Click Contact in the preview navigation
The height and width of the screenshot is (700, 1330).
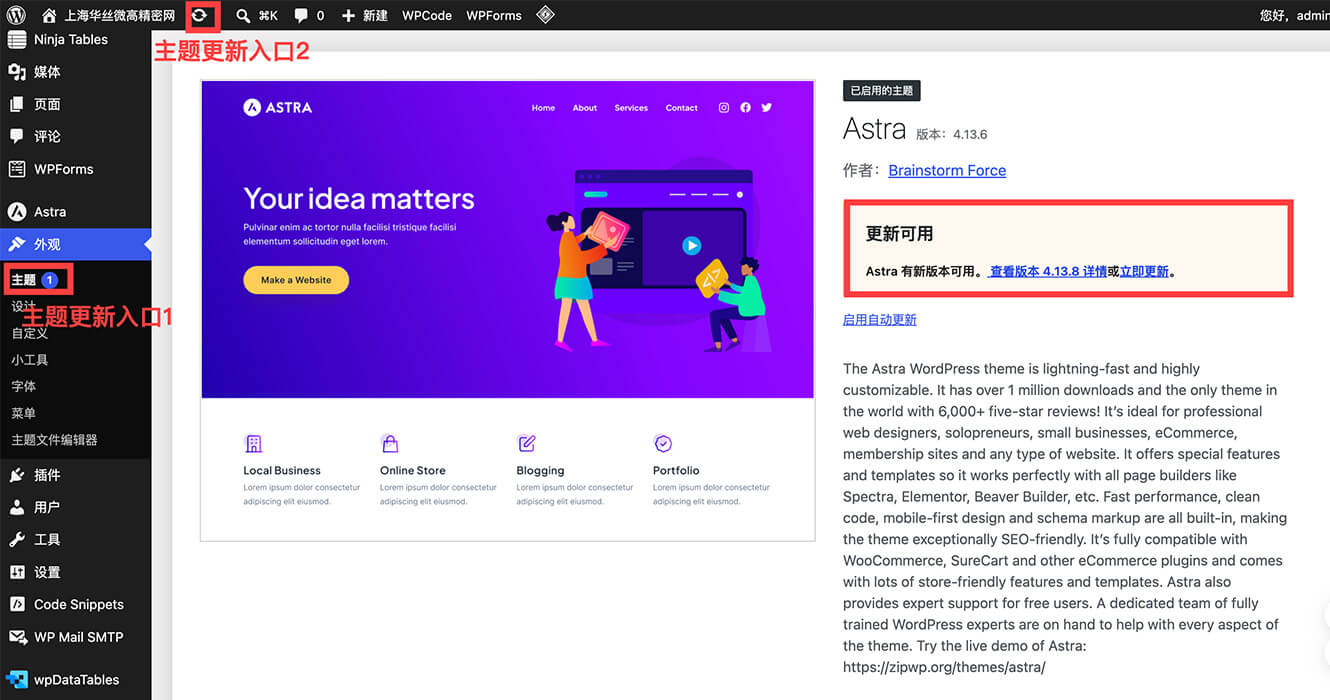click(x=682, y=108)
